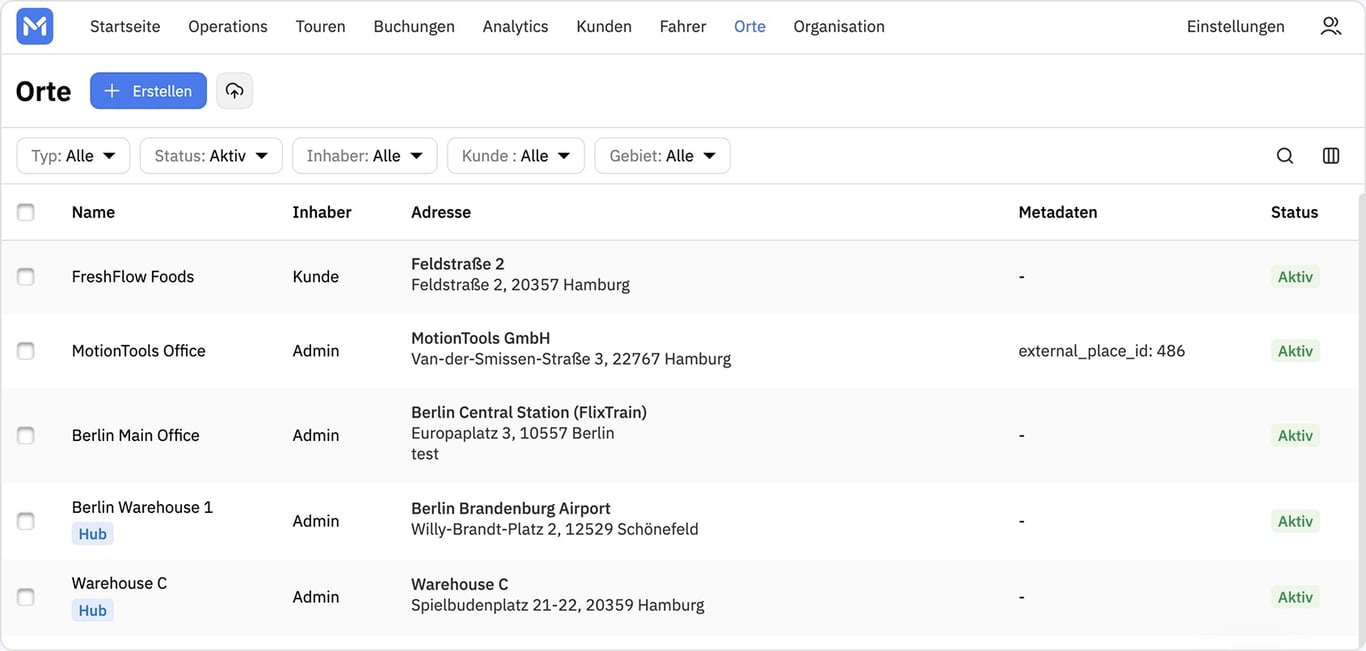Click the Aktiv badge for FreshFlow Foods
Screen dimensions: 1366x651
tap(1296, 277)
